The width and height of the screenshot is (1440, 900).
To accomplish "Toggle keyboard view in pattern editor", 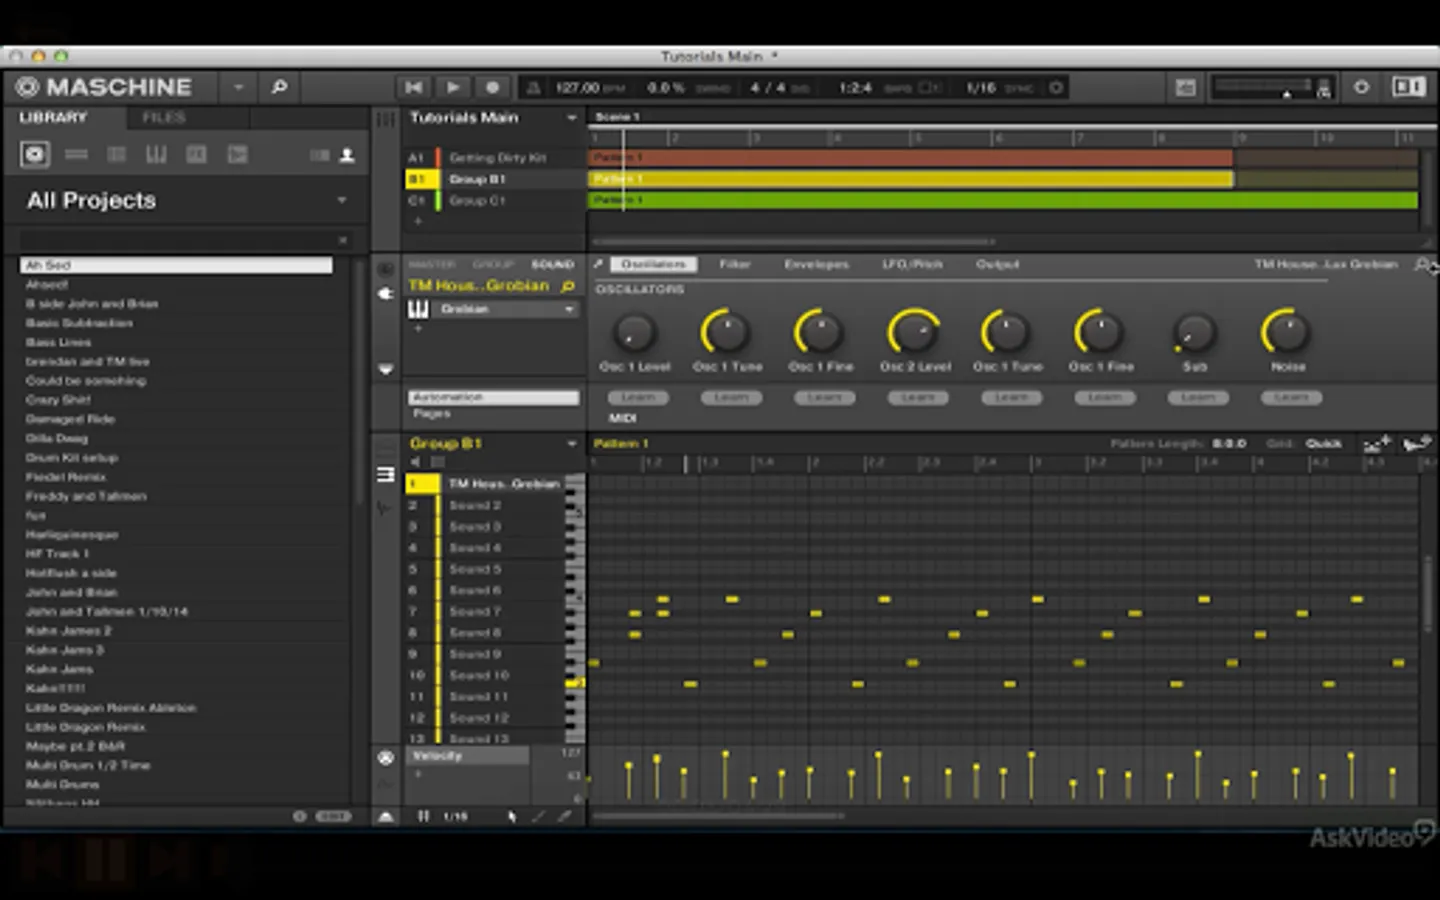I will pyautogui.click(x=384, y=474).
